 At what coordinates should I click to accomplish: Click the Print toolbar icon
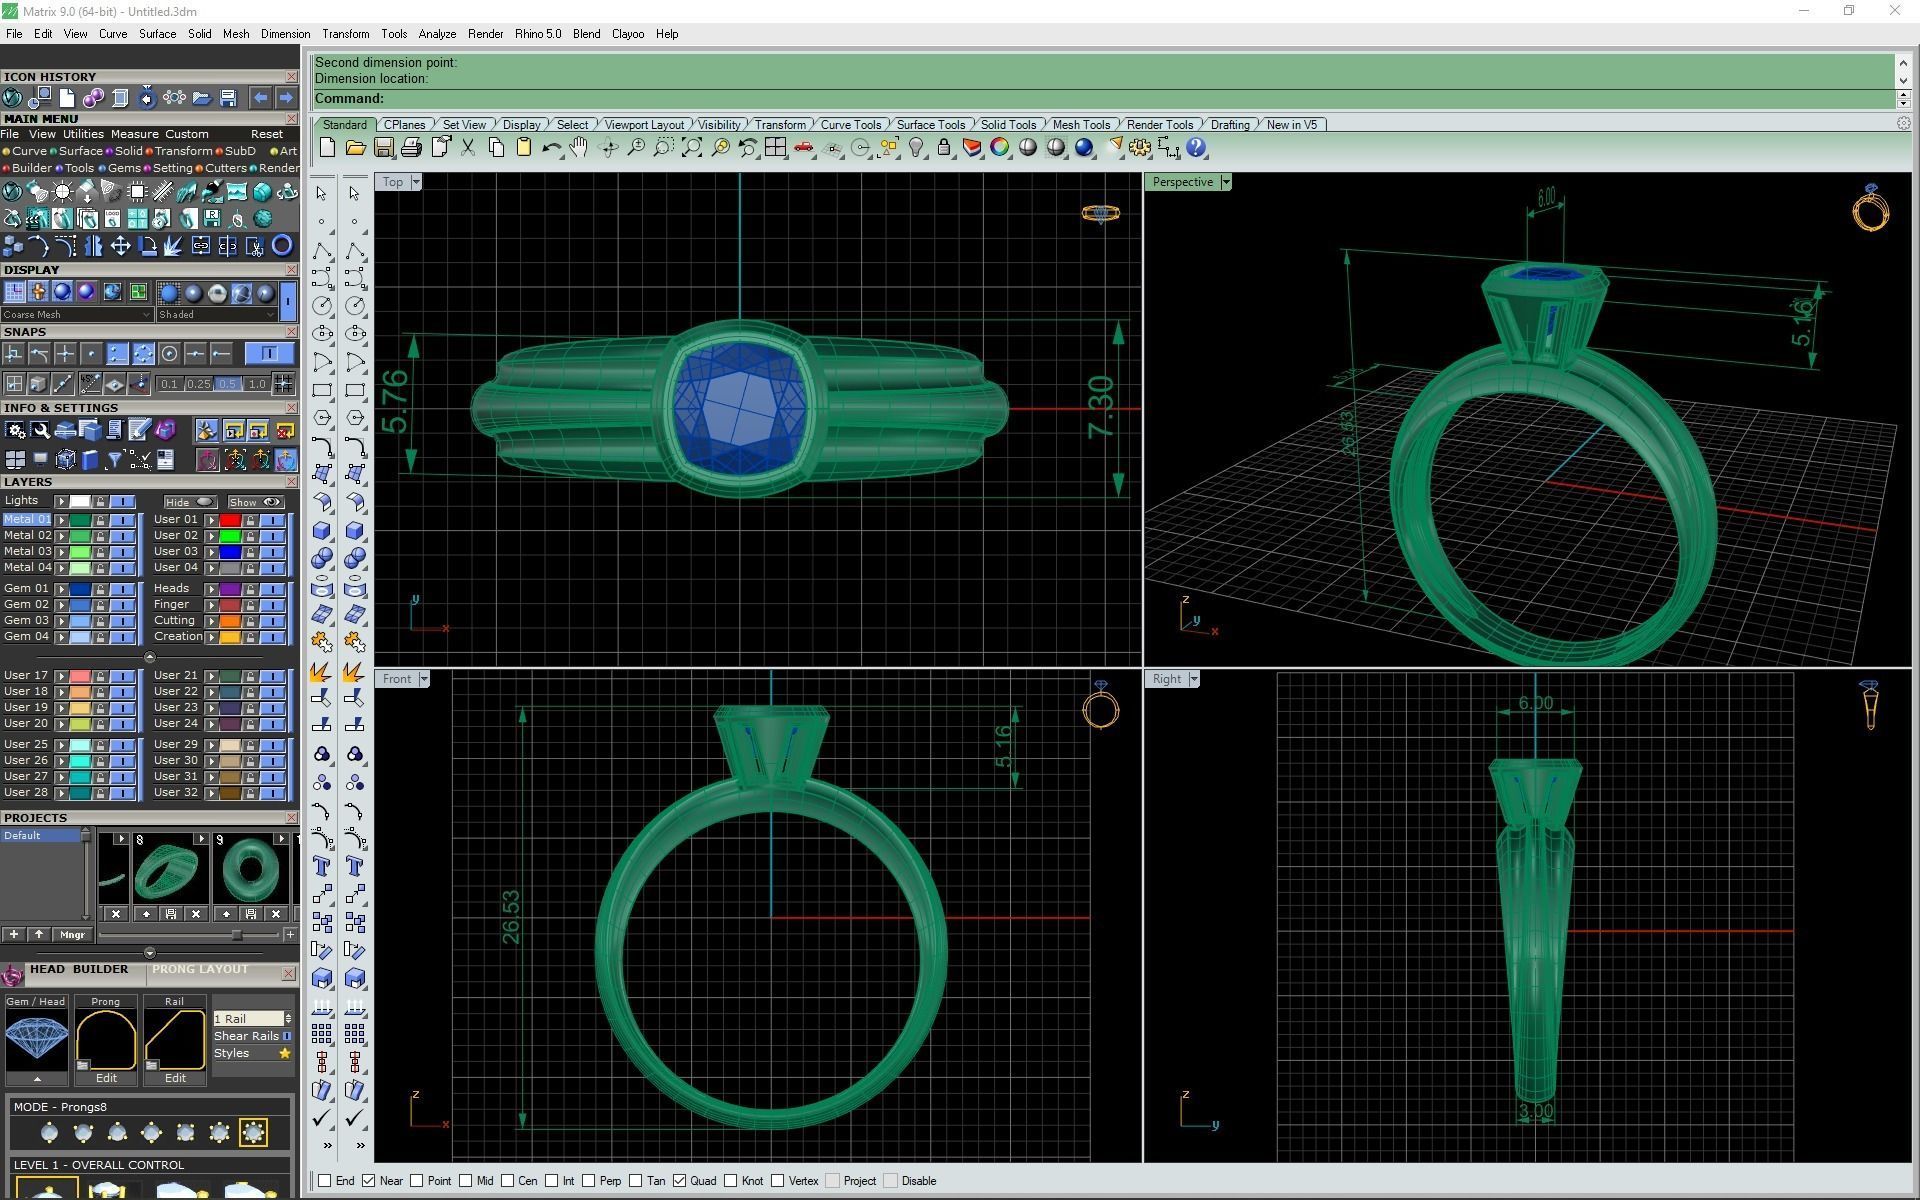[x=411, y=148]
